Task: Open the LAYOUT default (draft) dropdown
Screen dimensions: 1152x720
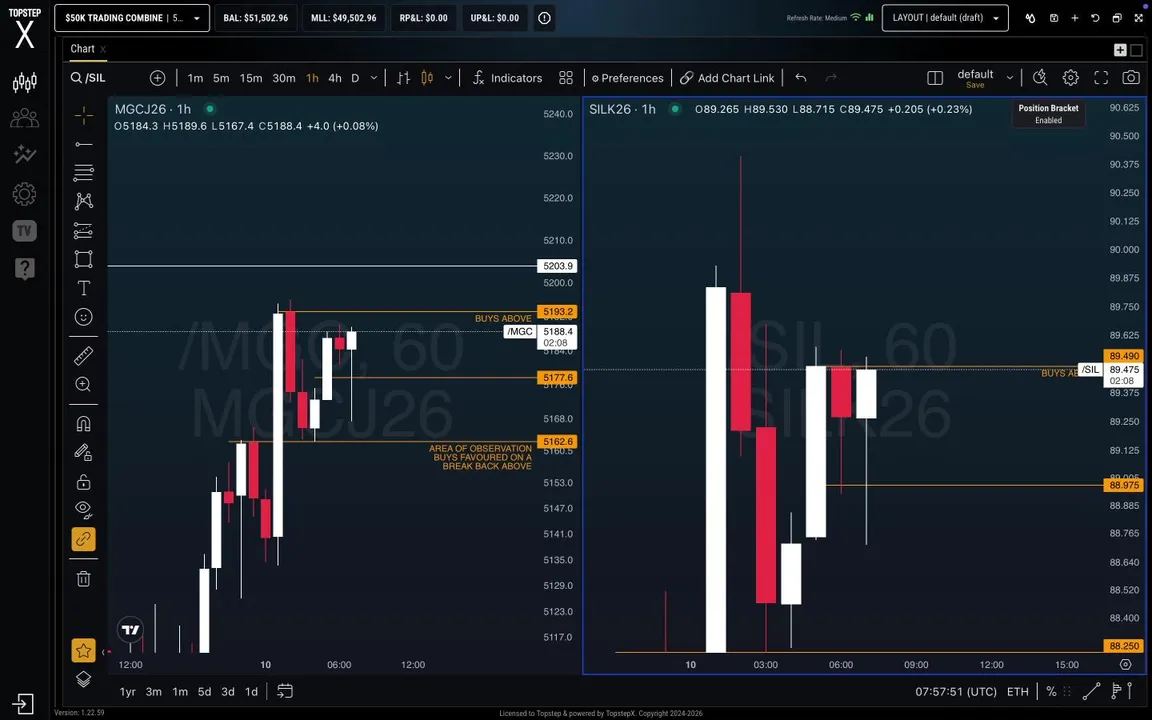Action: 945,18
